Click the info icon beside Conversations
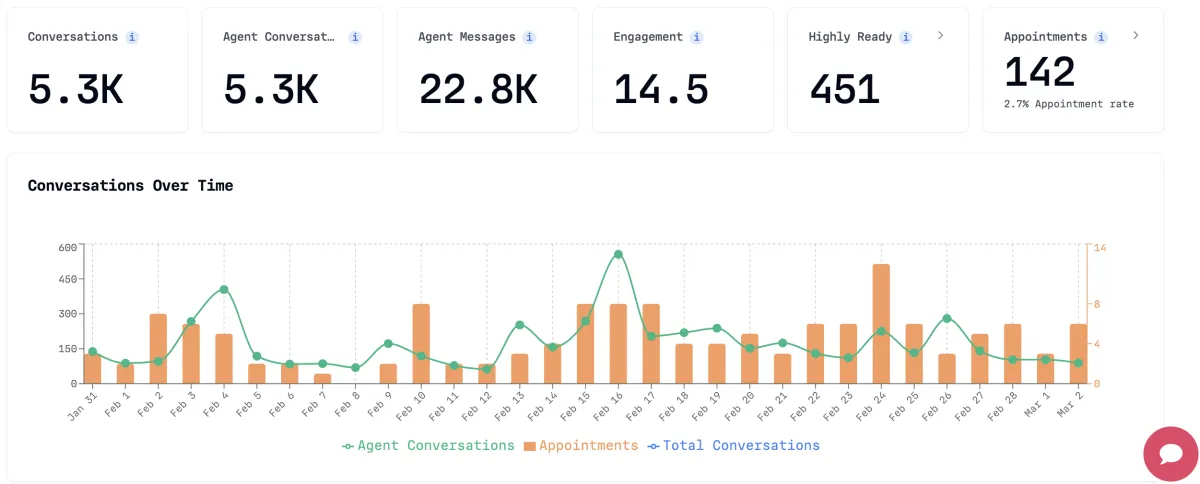The width and height of the screenshot is (1200, 484). [x=132, y=37]
